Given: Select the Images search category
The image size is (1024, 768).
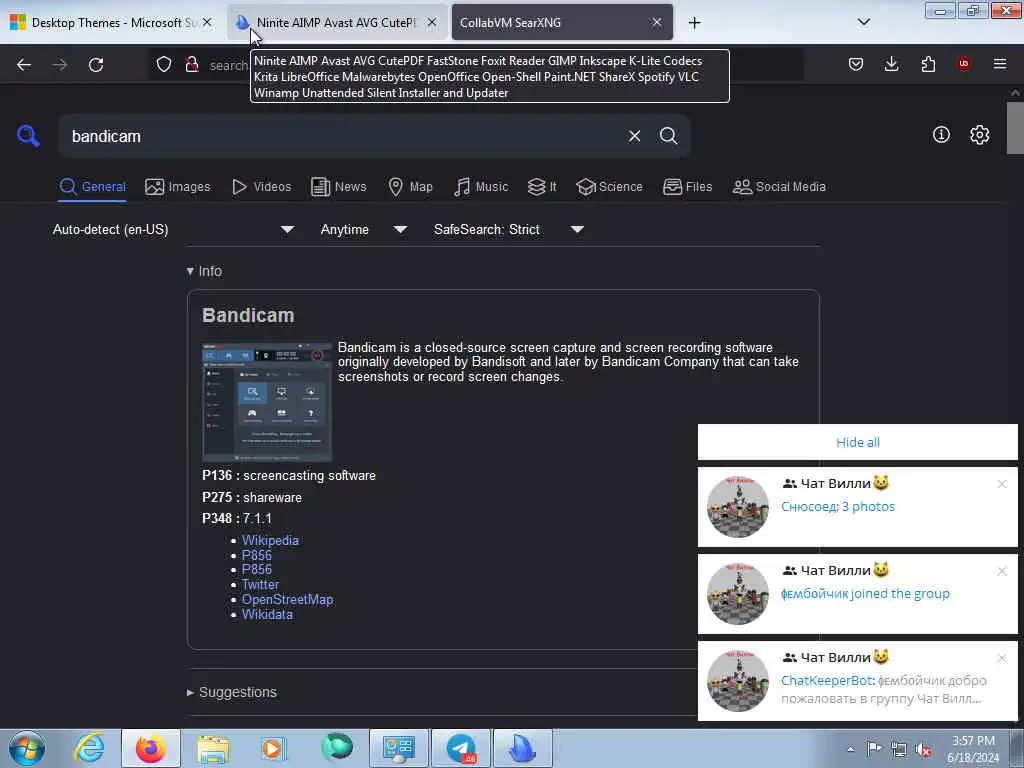Looking at the screenshot, I should click(x=178, y=187).
